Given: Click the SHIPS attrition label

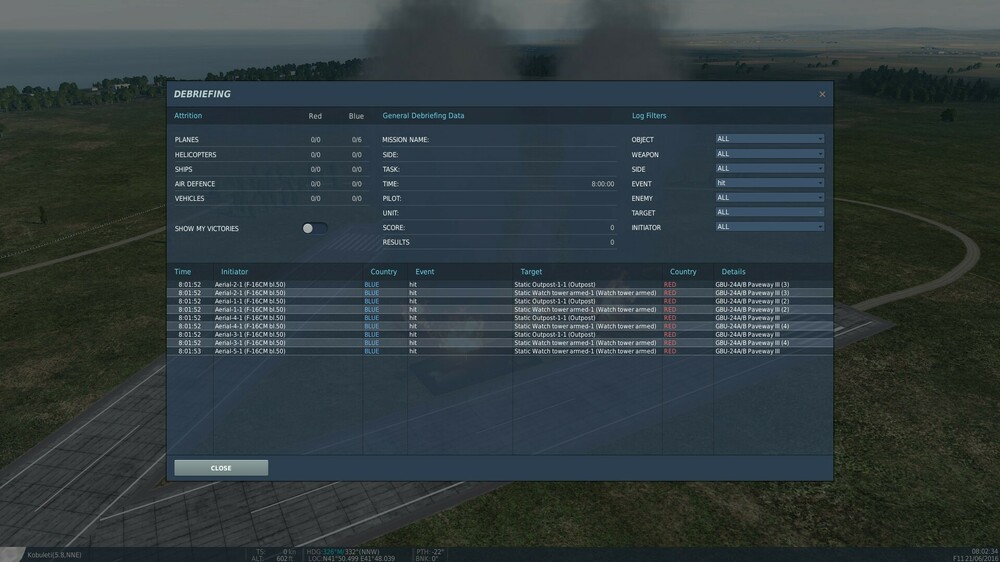Looking at the screenshot, I should [x=183, y=170].
